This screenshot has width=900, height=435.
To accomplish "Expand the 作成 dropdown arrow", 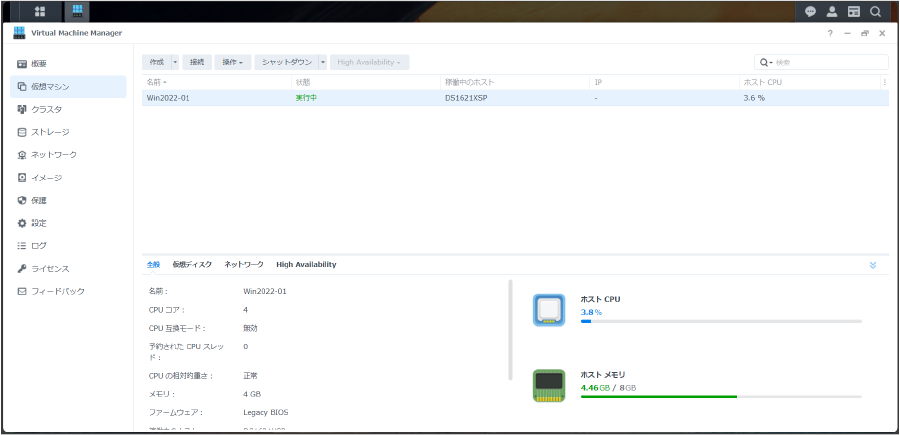I will pyautogui.click(x=175, y=62).
